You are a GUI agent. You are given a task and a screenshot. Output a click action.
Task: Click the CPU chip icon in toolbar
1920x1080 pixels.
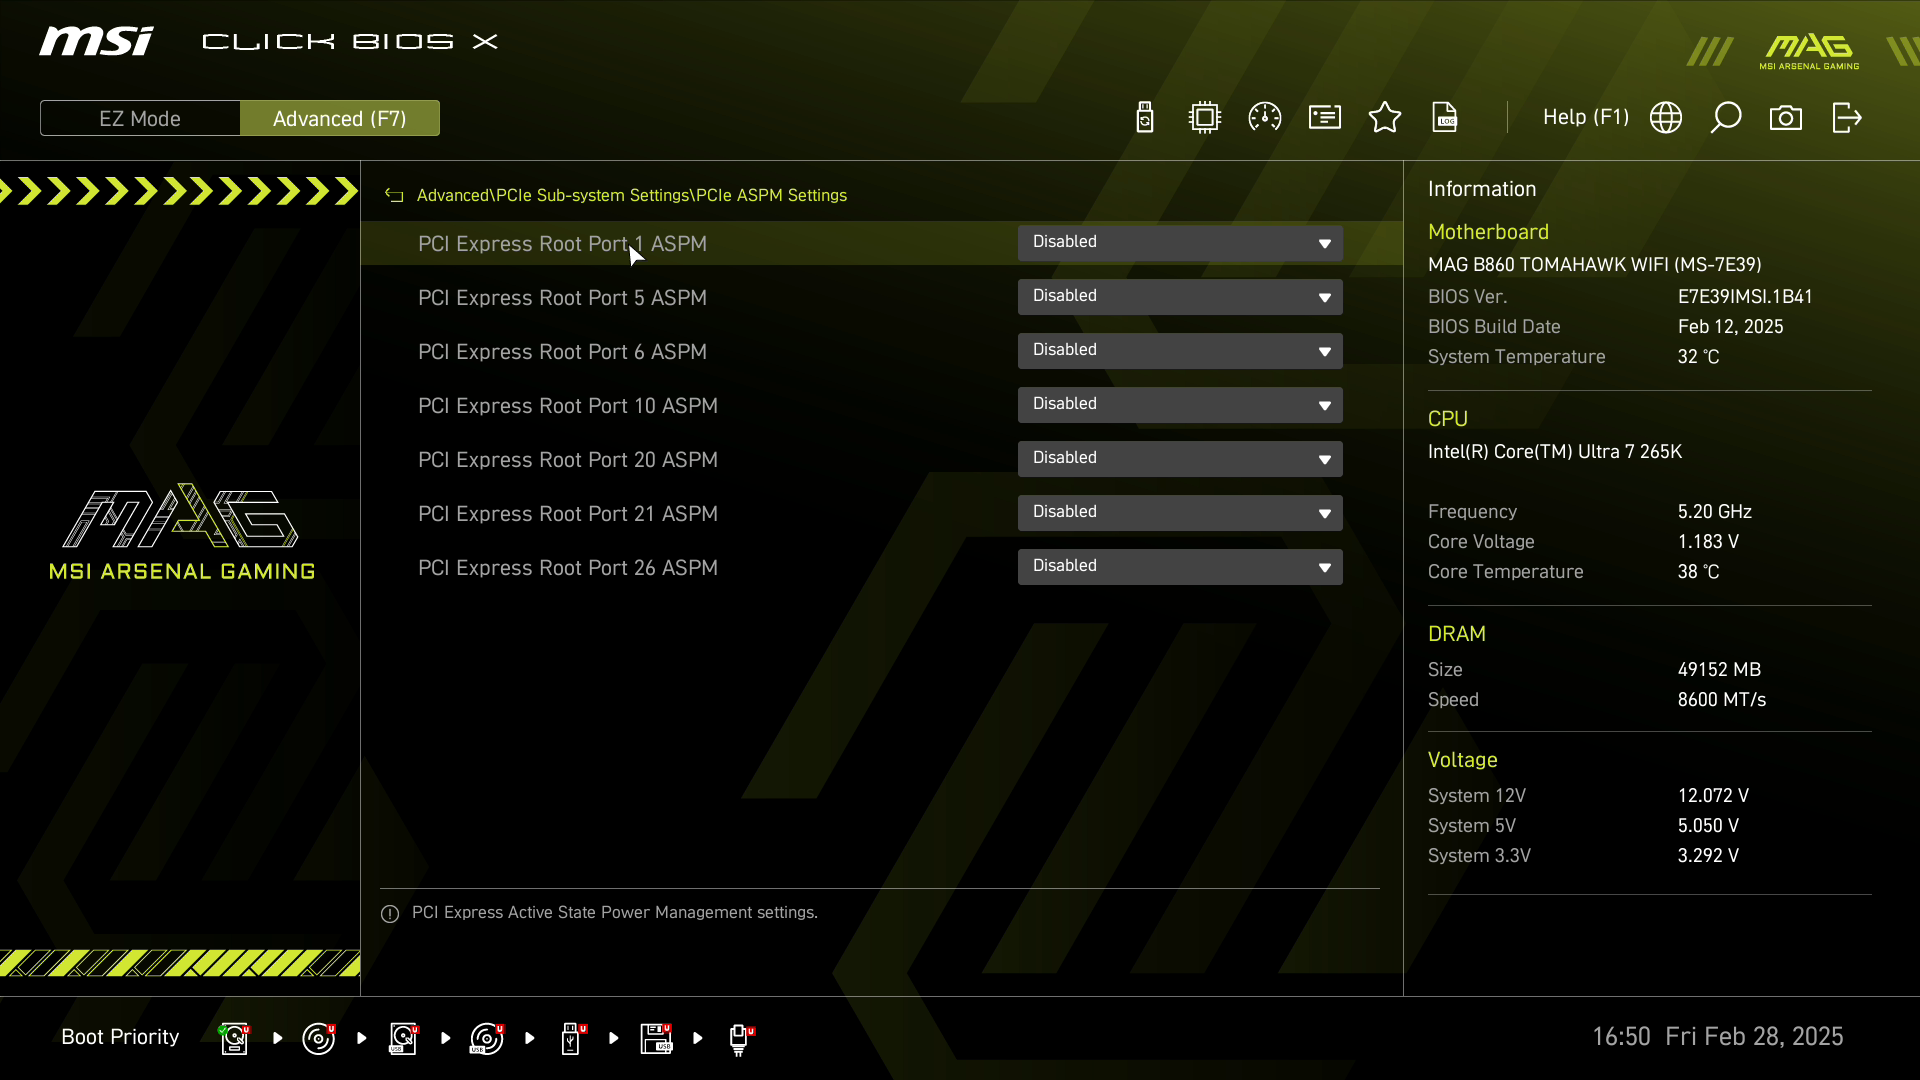coord(1205,118)
